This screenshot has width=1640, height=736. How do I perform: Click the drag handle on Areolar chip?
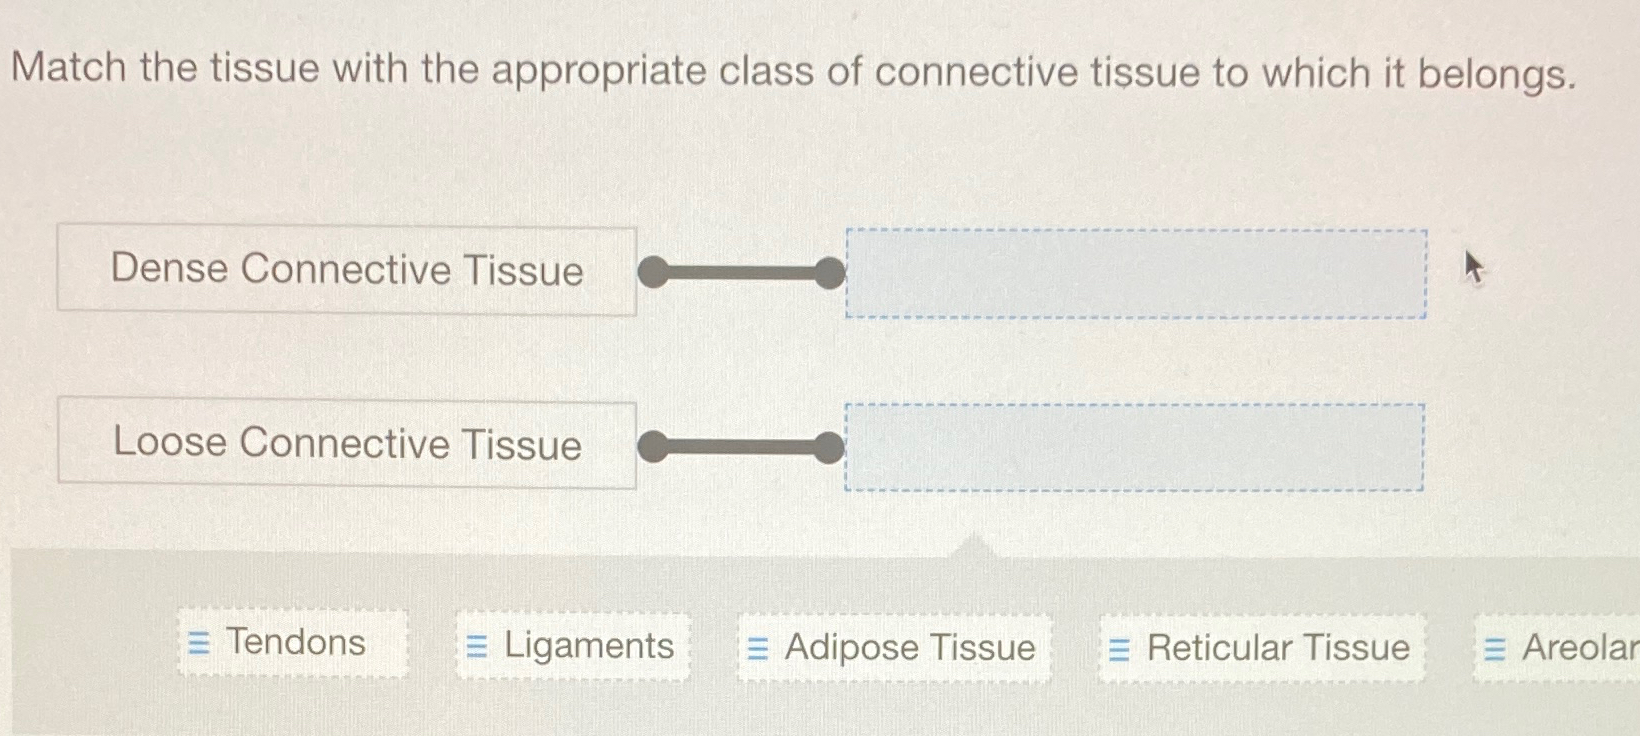point(1493,648)
